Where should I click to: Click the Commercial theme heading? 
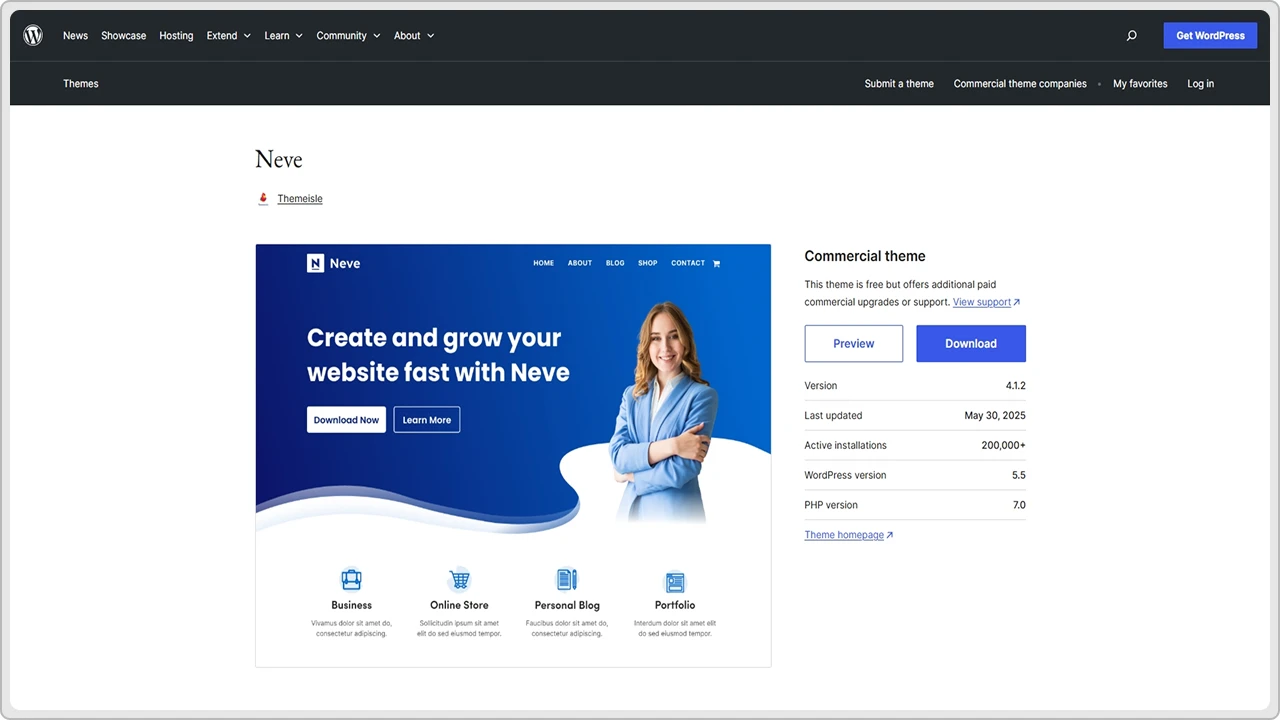pos(865,256)
